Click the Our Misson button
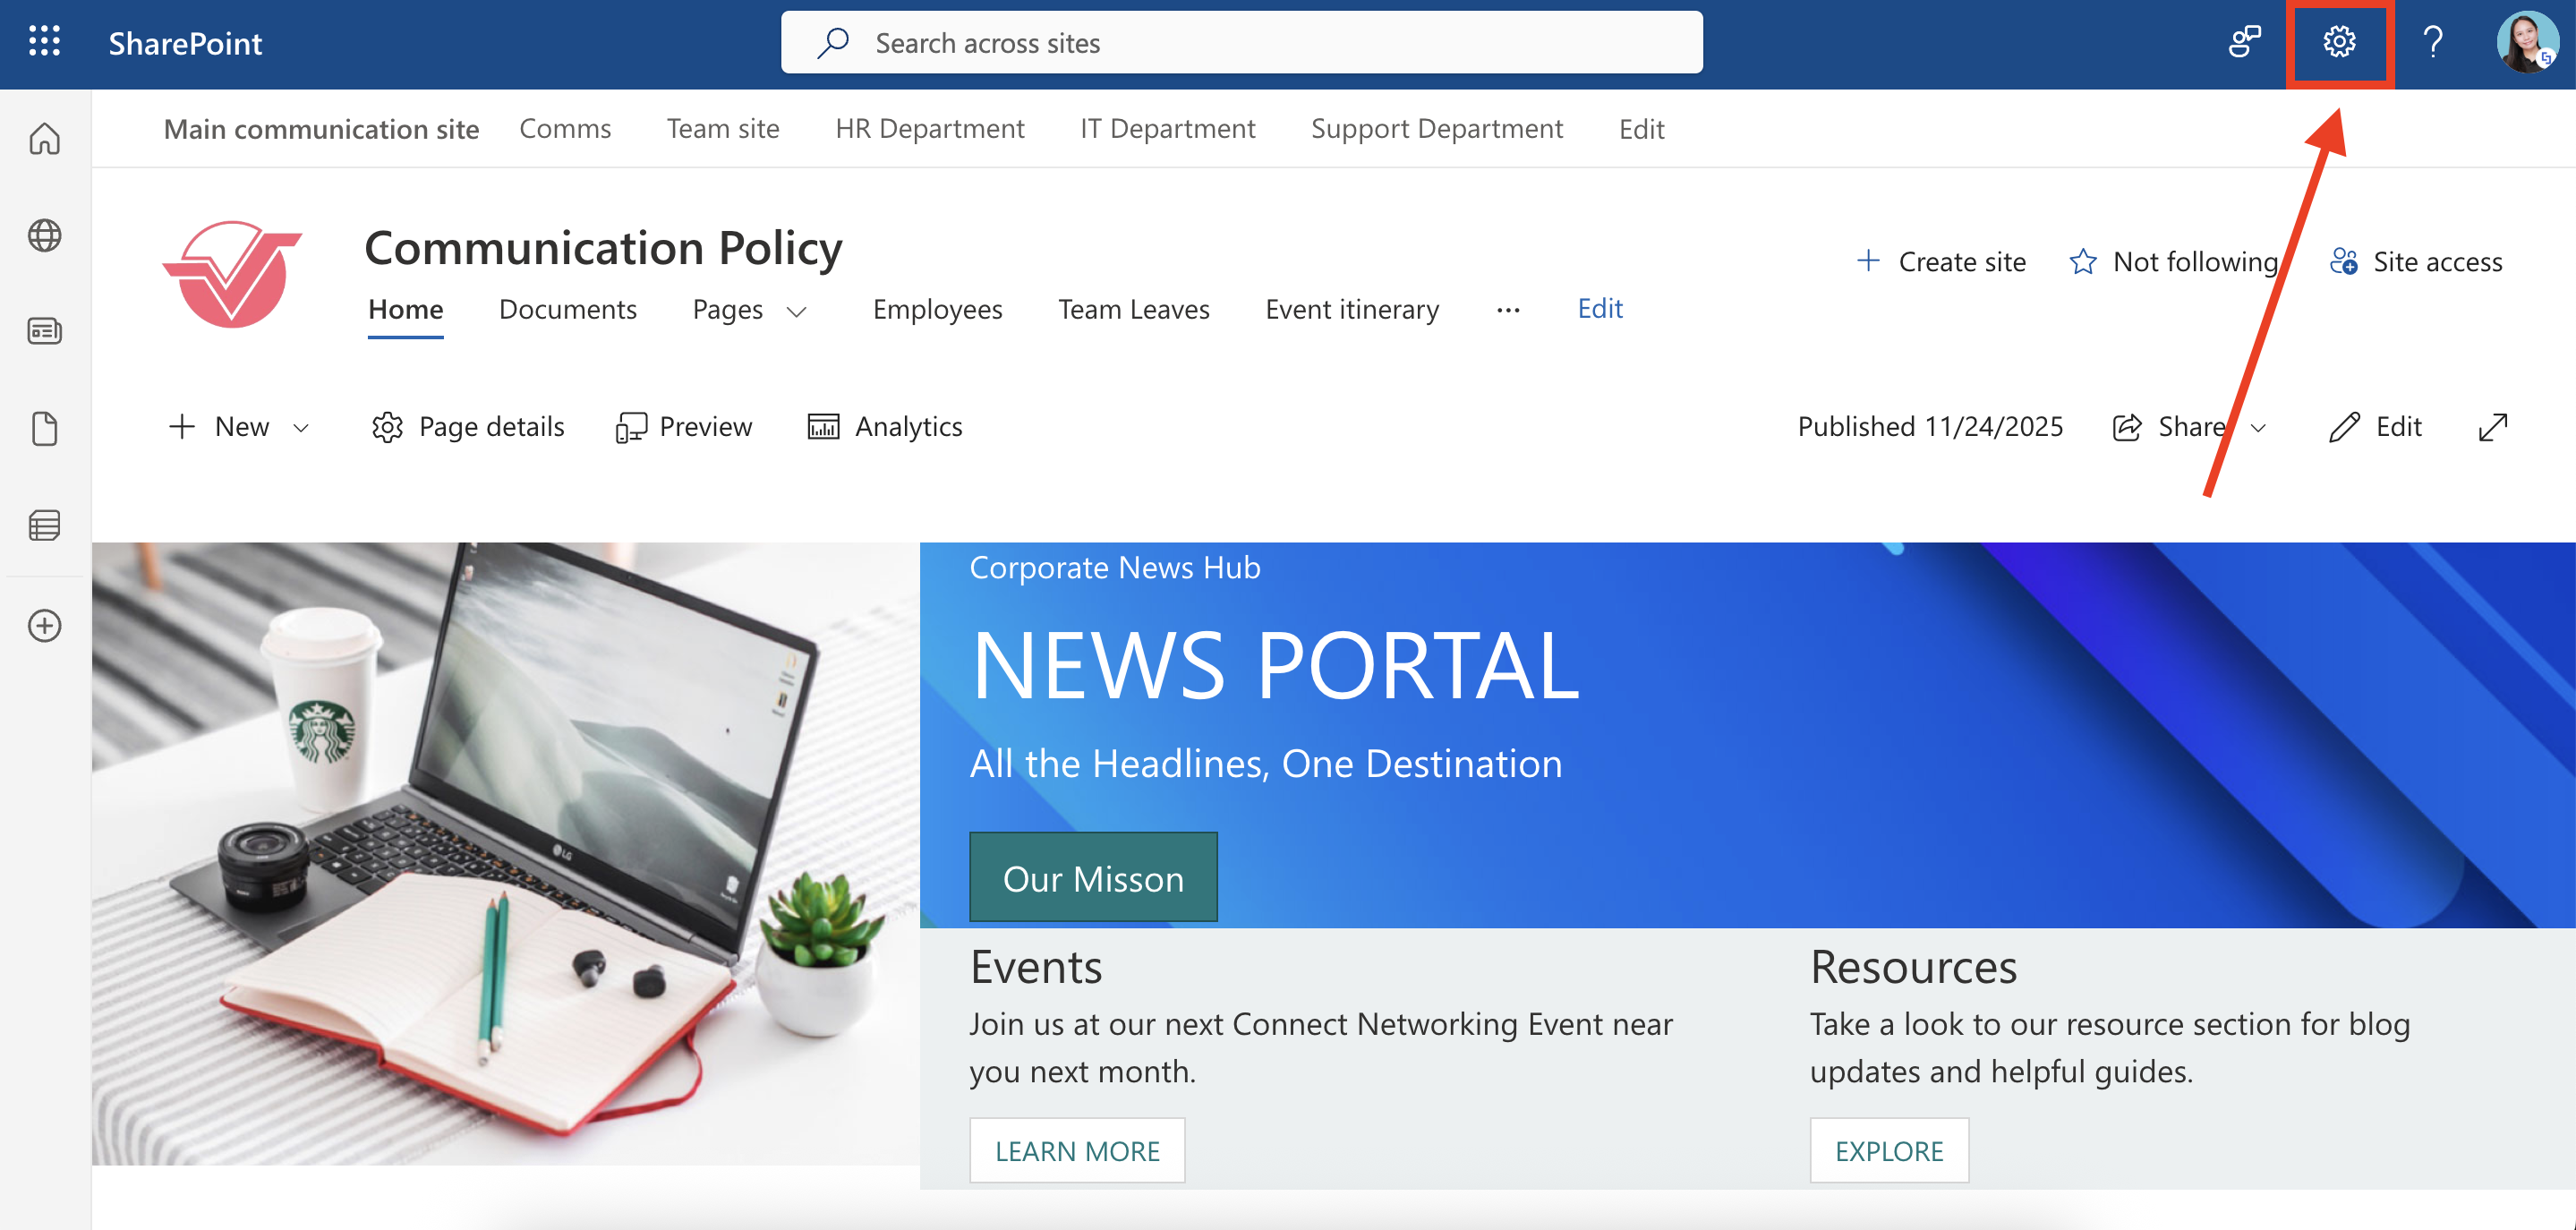The height and width of the screenshot is (1230, 2576). (x=1093, y=878)
